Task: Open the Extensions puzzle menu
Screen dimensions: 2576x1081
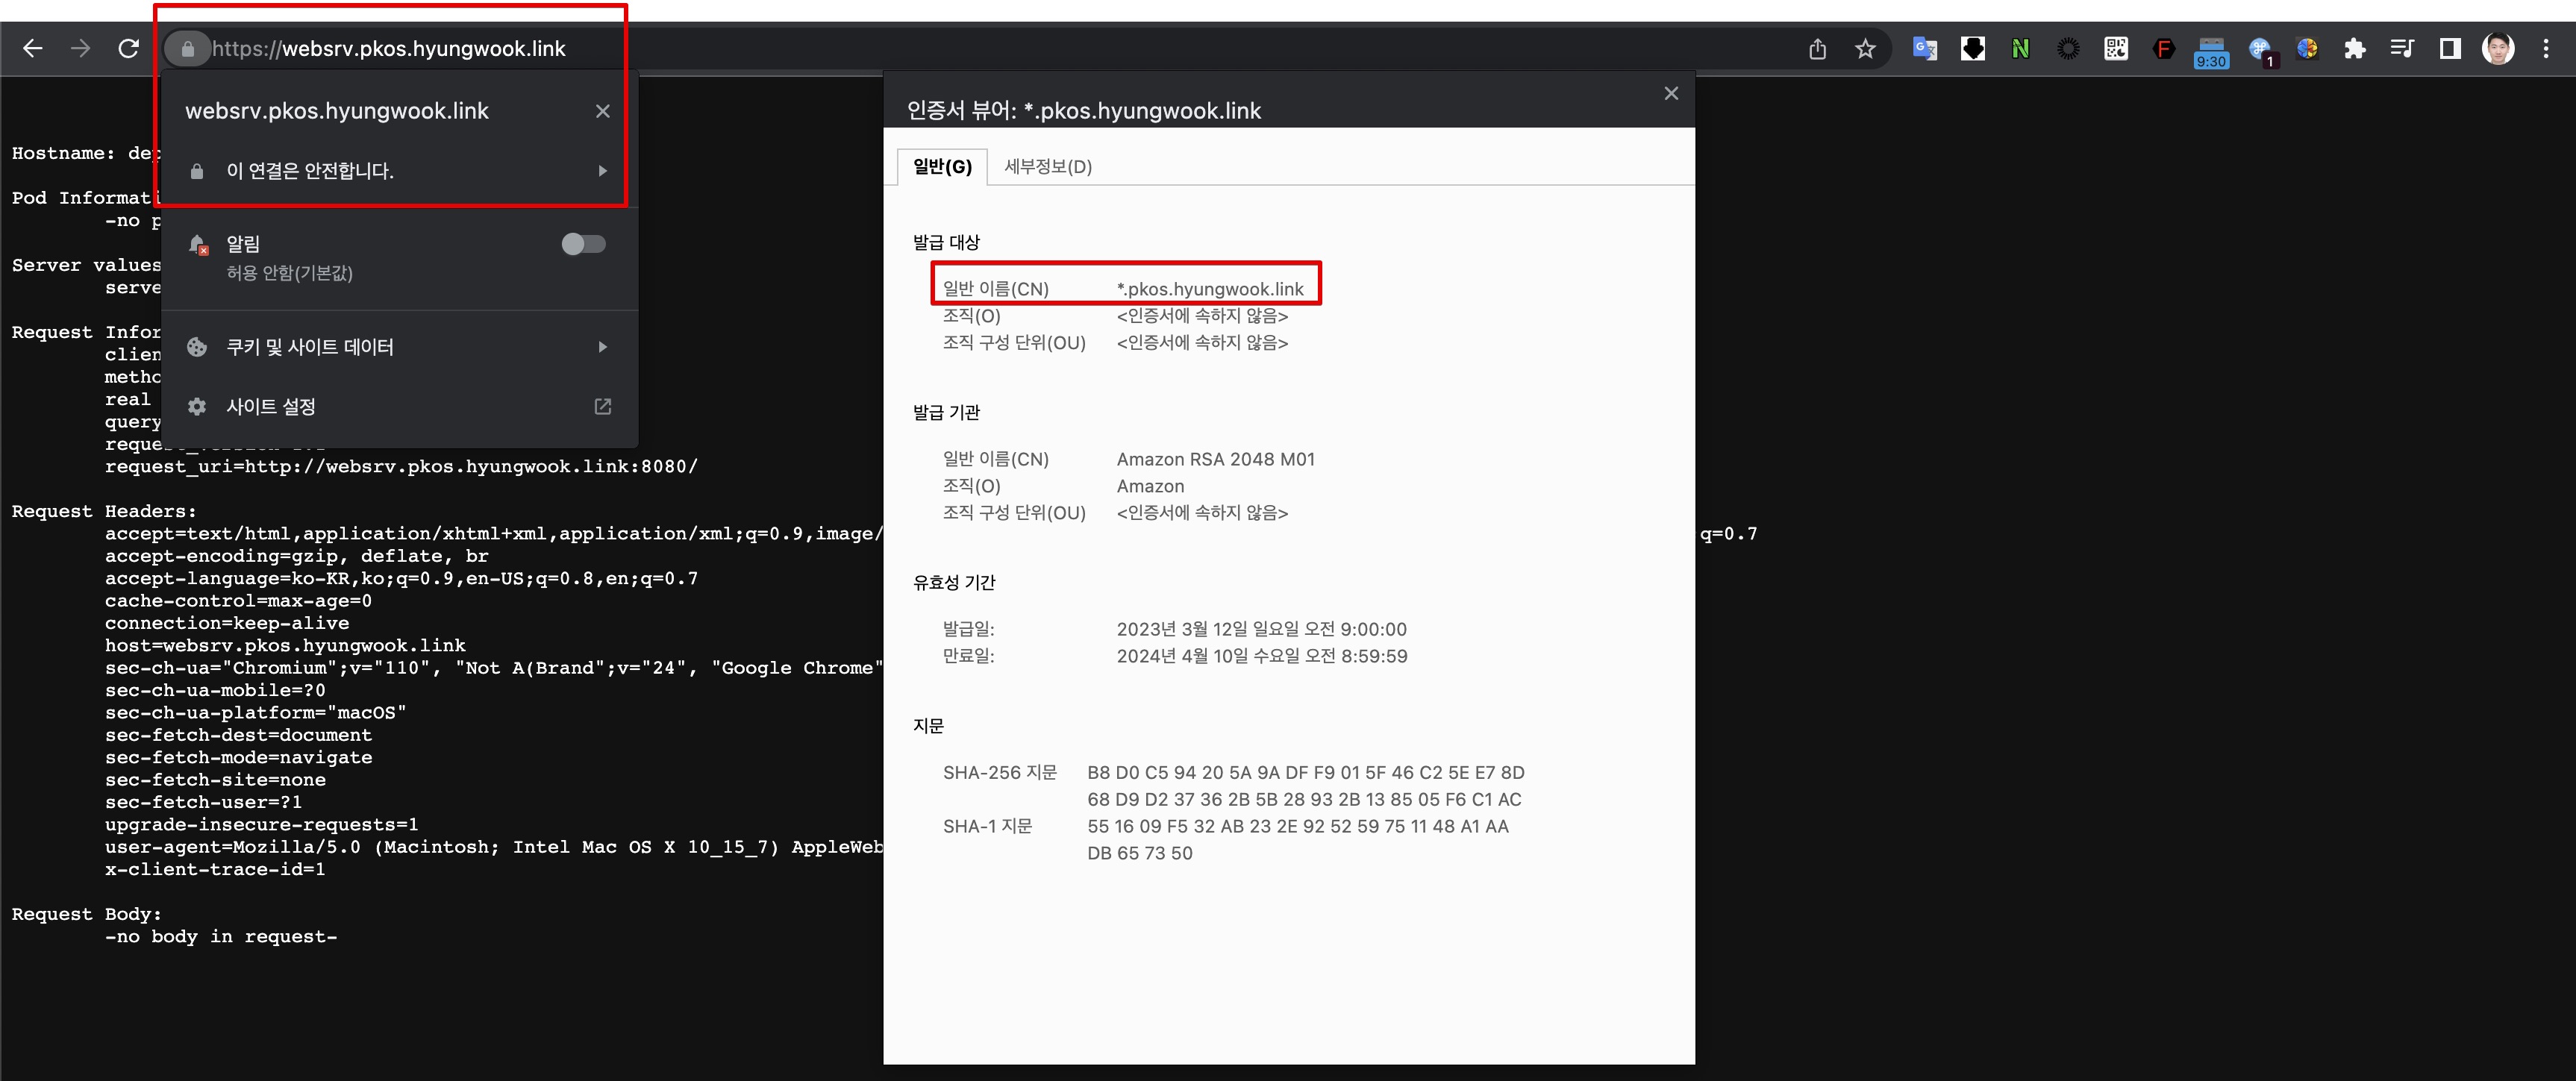Action: coord(2354,48)
